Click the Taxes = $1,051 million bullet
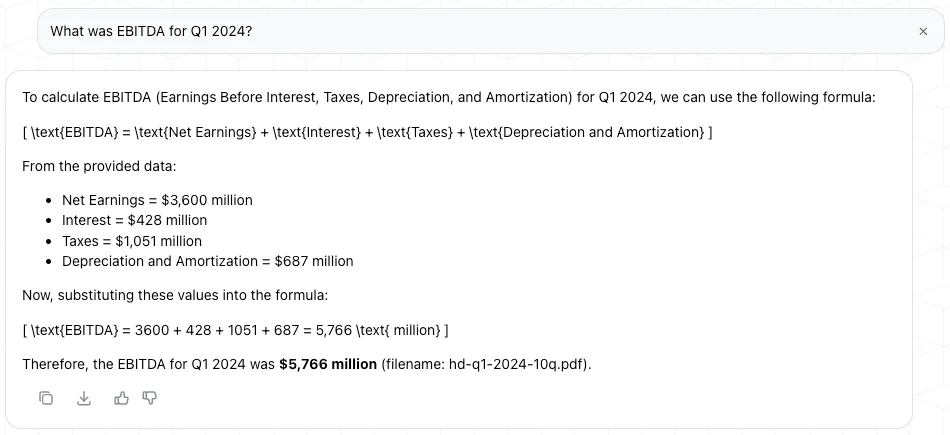 [x=132, y=241]
